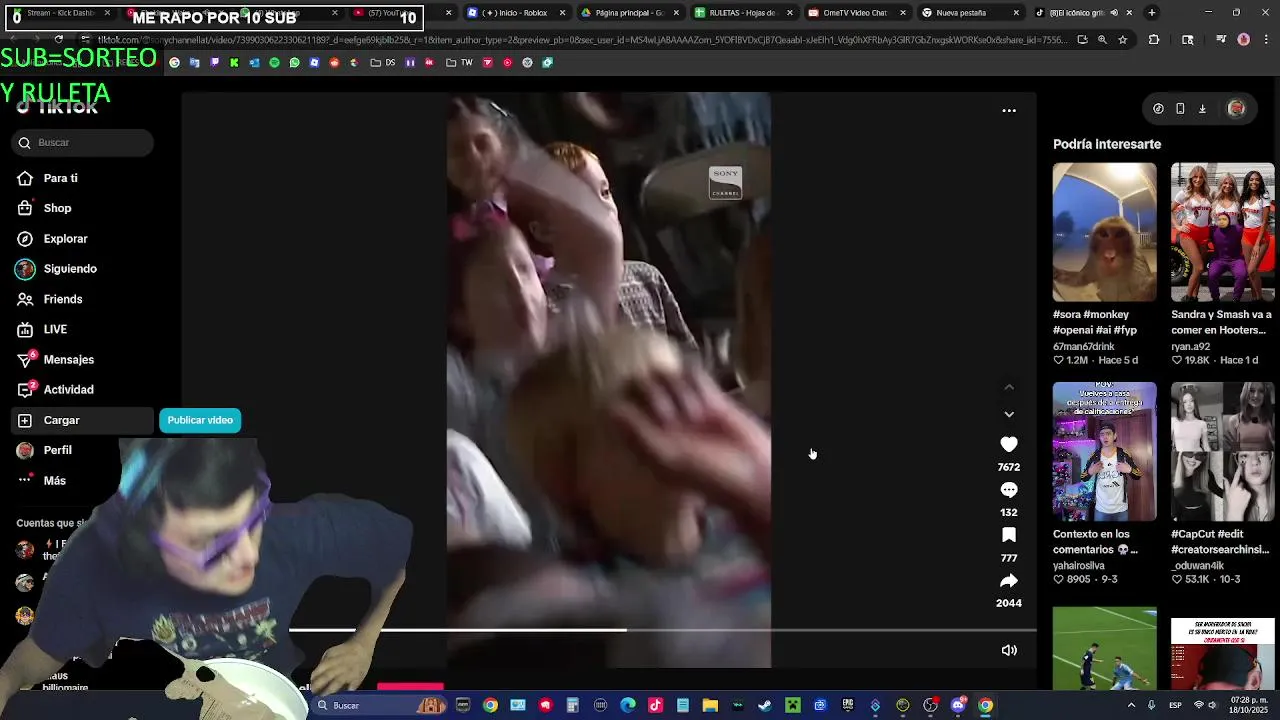
Task: Open the Actividad notifications
Action: click(x=68, y=390)
